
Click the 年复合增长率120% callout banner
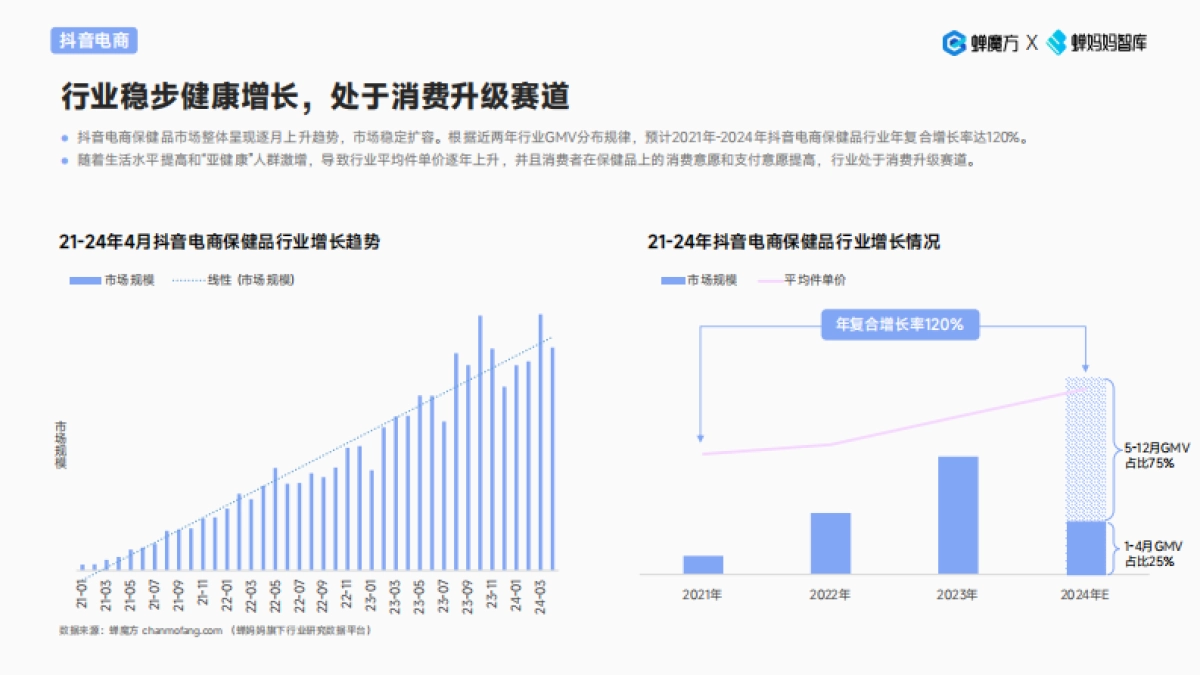click(x=898, y=324)
